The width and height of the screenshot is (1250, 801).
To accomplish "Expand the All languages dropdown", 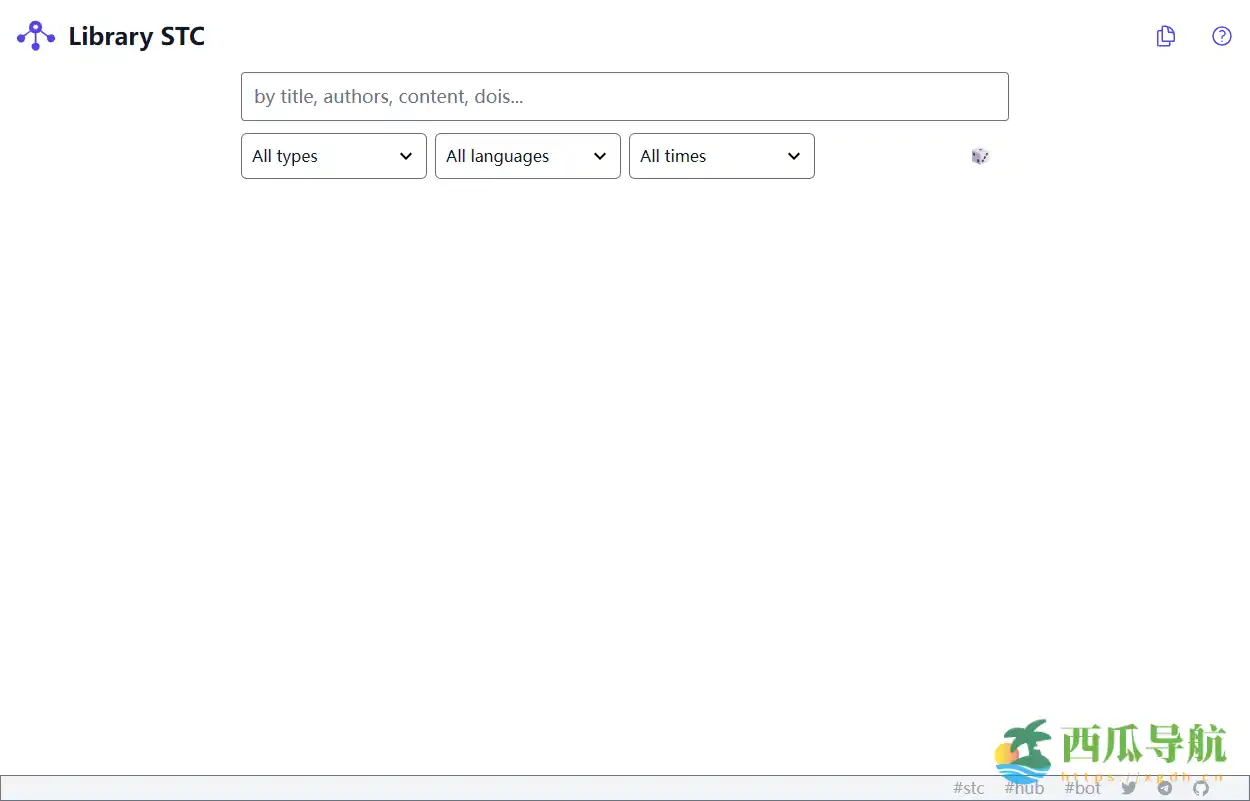I will [514, 156].
